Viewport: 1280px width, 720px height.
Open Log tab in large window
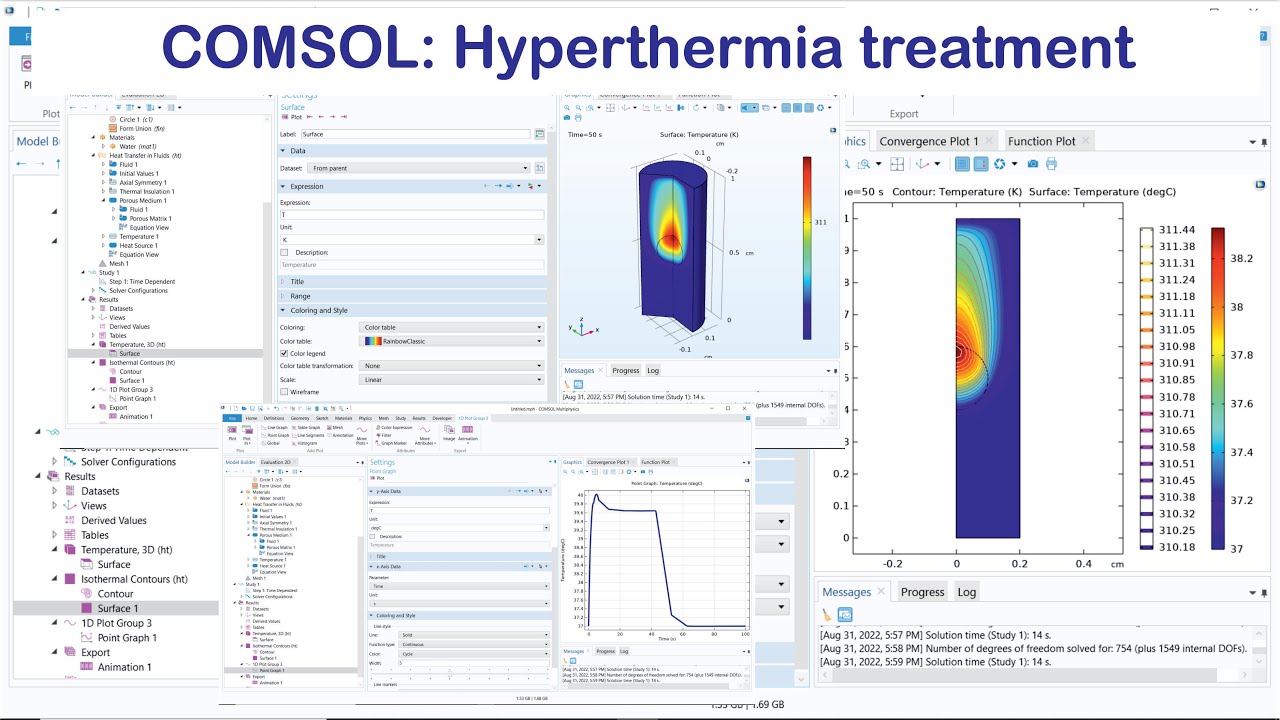966,592
